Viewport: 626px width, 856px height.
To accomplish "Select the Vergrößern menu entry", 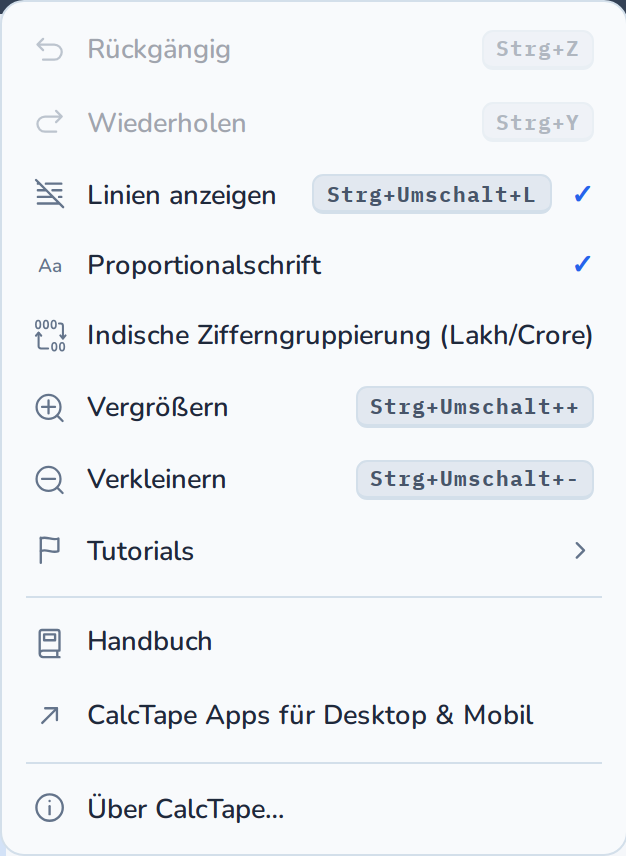I will tap(314, 407).
